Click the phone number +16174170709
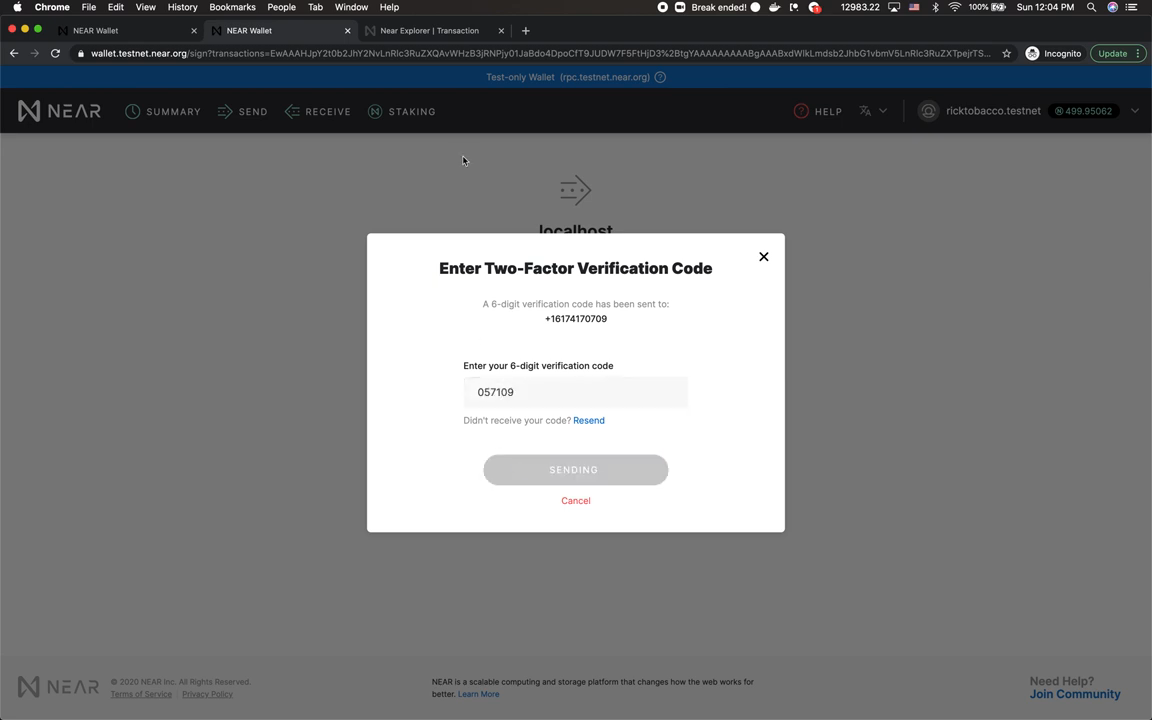The height and width of the screenshot is (720, 1152). click(x=575, y=319)
